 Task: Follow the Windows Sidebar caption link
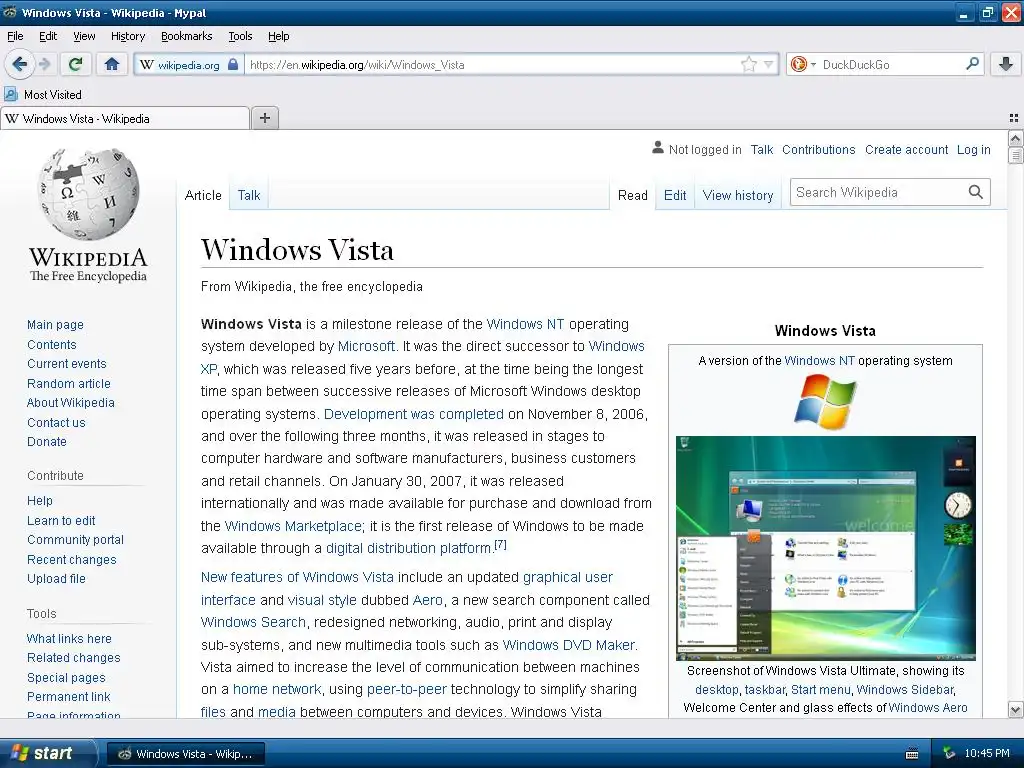pyautogui.click(x=905, y=690)
